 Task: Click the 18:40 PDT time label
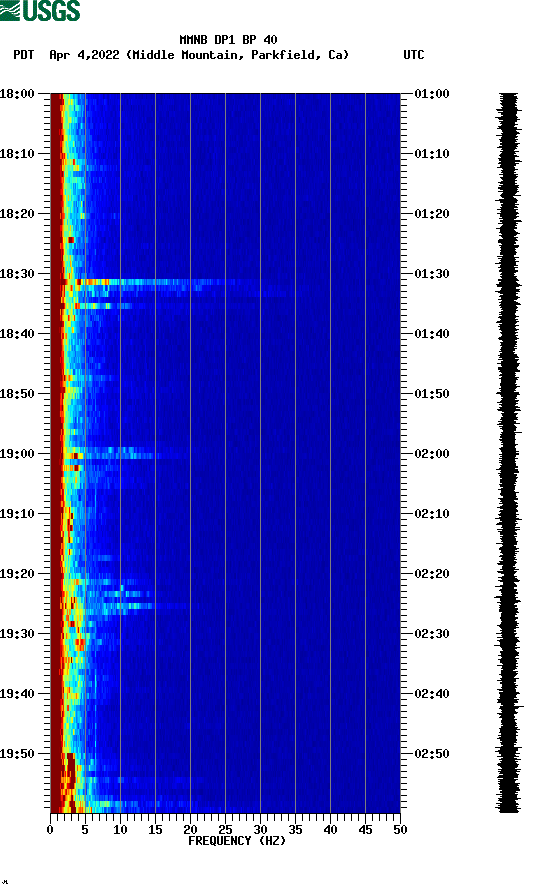coord(17,334)
